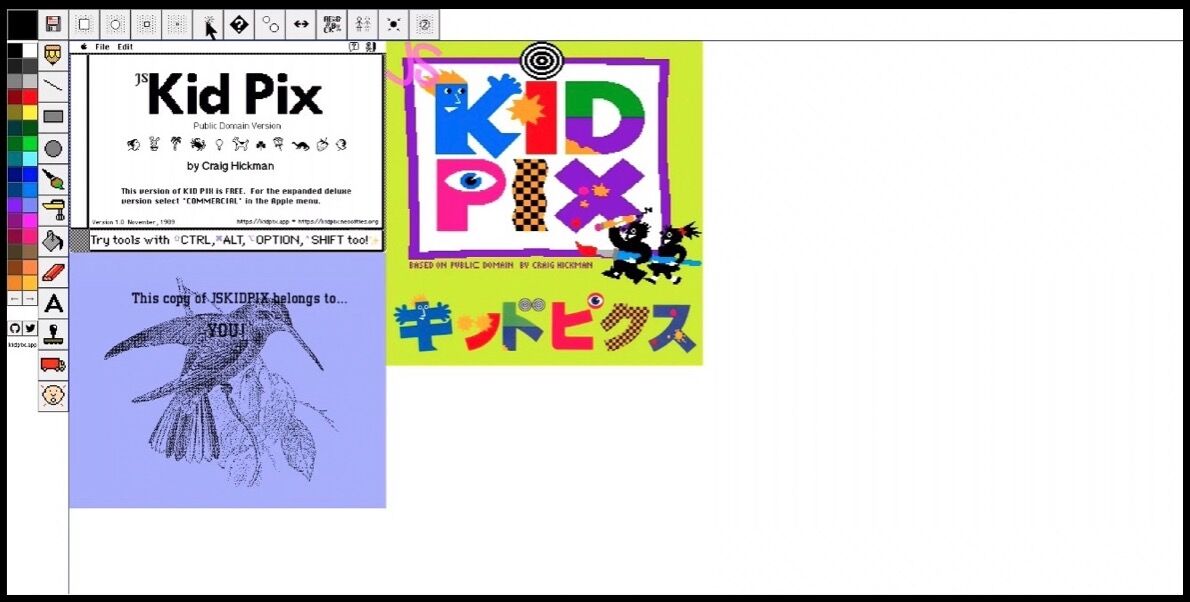Click the 'by Craig Hickman' text
This screenshot has width=1190, height=602.
tap(230, 166)
